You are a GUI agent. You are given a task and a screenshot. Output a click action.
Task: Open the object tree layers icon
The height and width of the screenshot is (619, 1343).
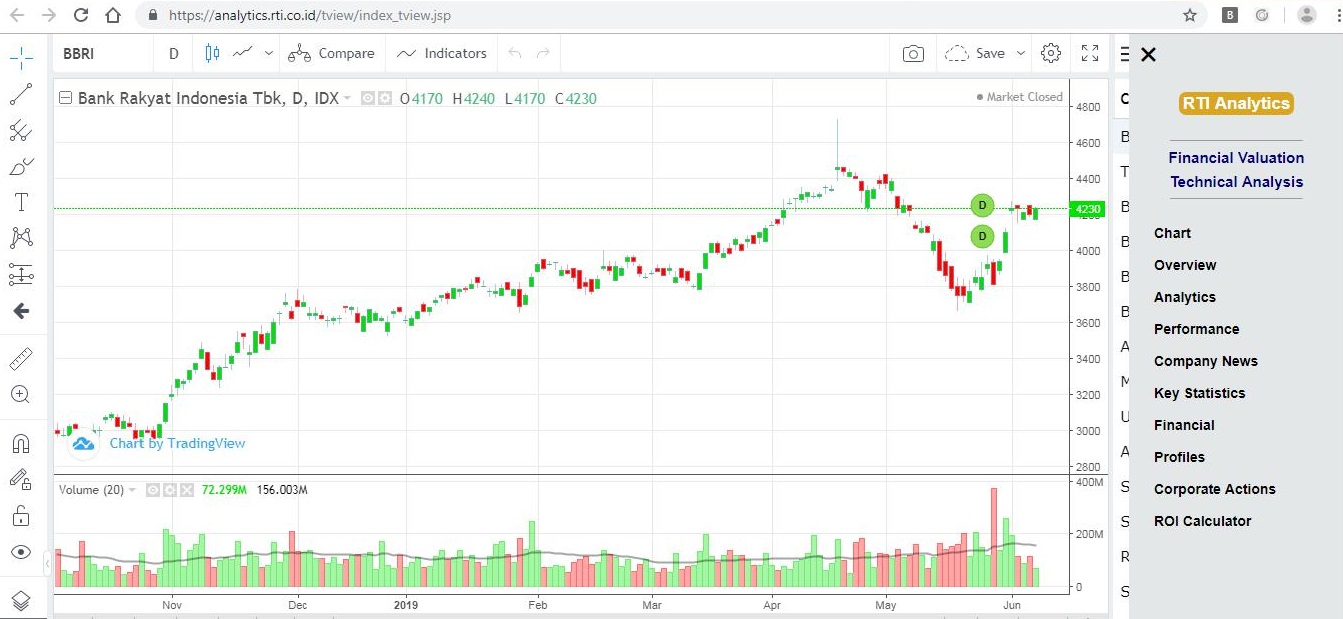pos(21,601)
